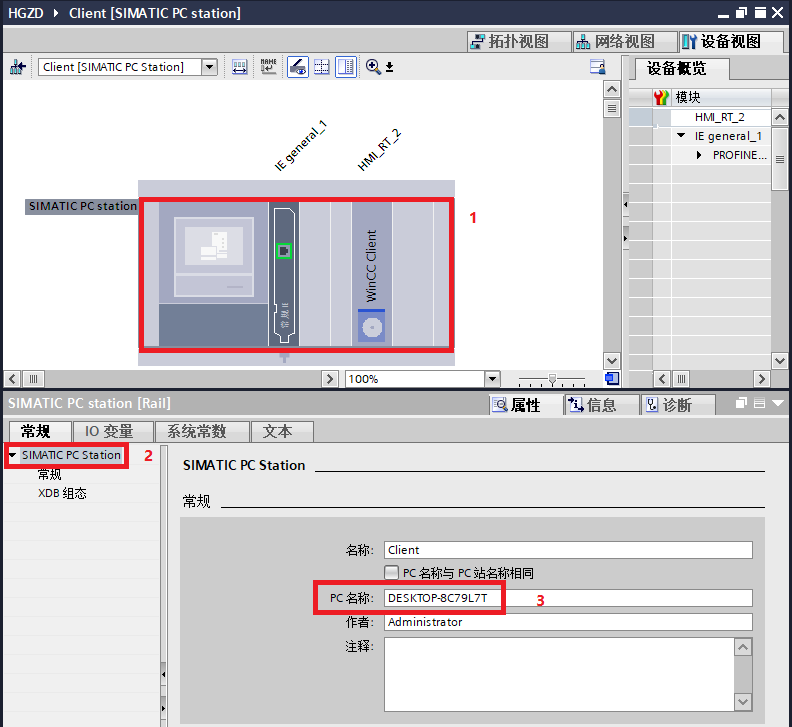
Task: Click device overview scroll down arrow
Action: 780,361
